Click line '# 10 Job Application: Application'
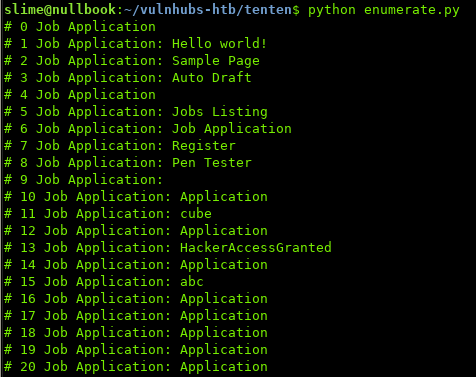The width and height of the screenshot is (476, 377). (x=136, y=197)
